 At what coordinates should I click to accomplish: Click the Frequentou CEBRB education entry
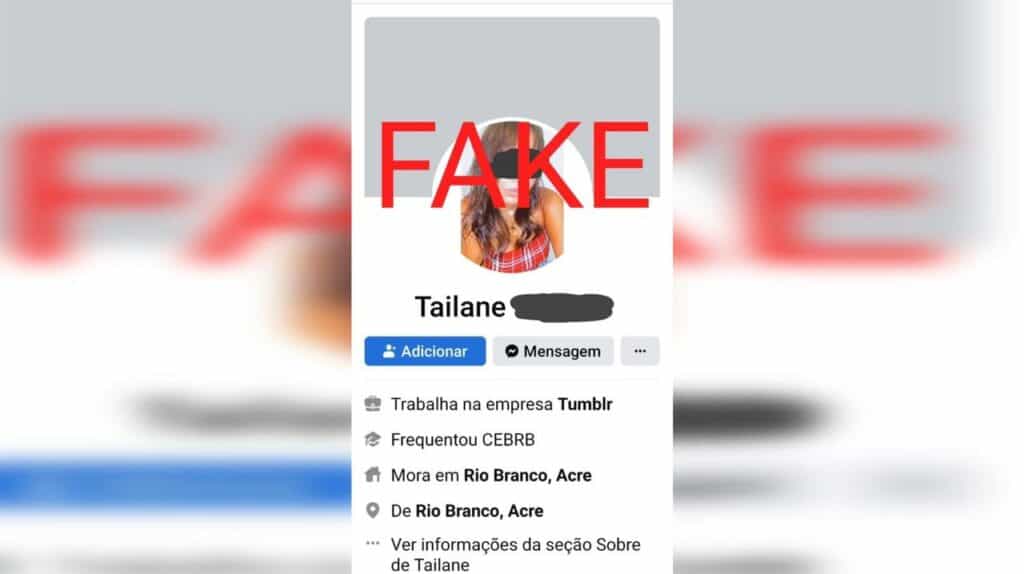(x=462, y=439)
